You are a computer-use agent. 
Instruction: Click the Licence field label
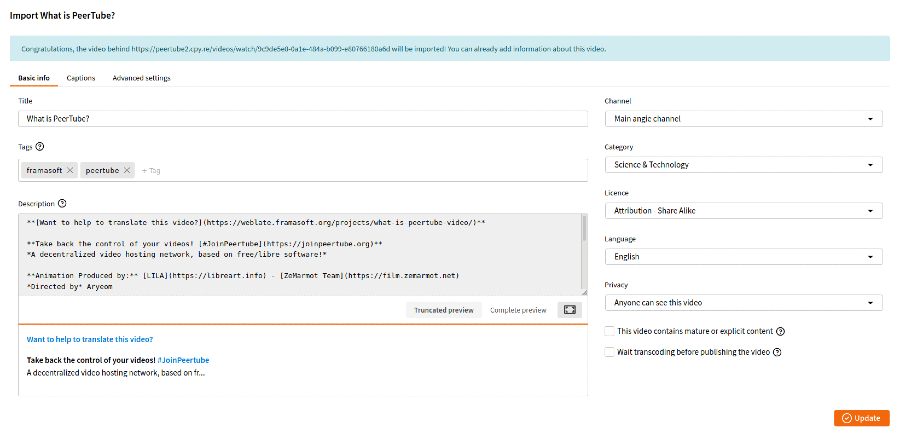[x=618, y=193]
